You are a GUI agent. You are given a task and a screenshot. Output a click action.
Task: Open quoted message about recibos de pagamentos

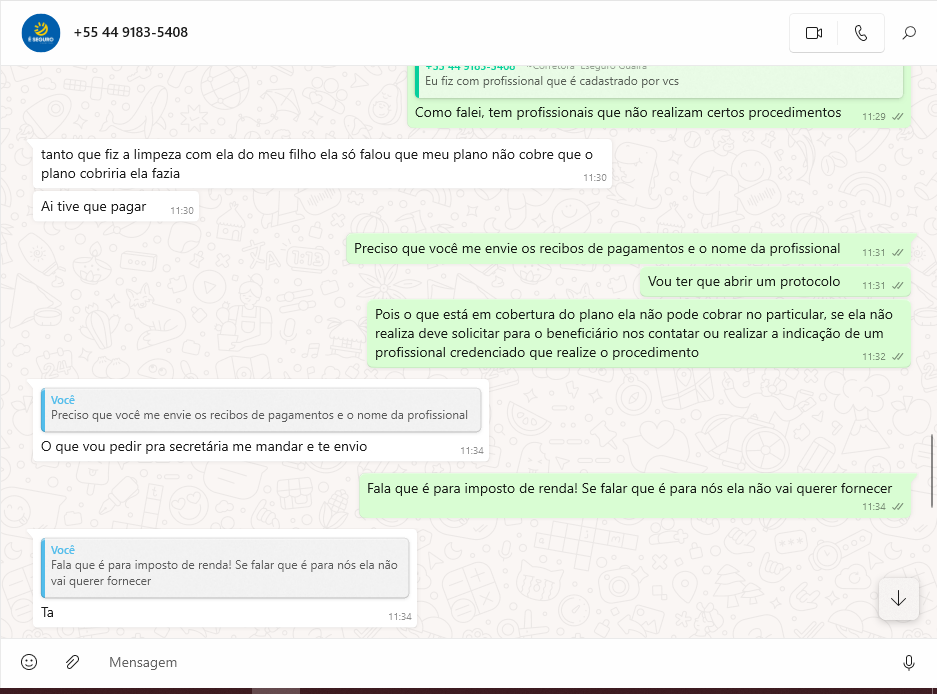pyautogui.click(x=261, y=409)
